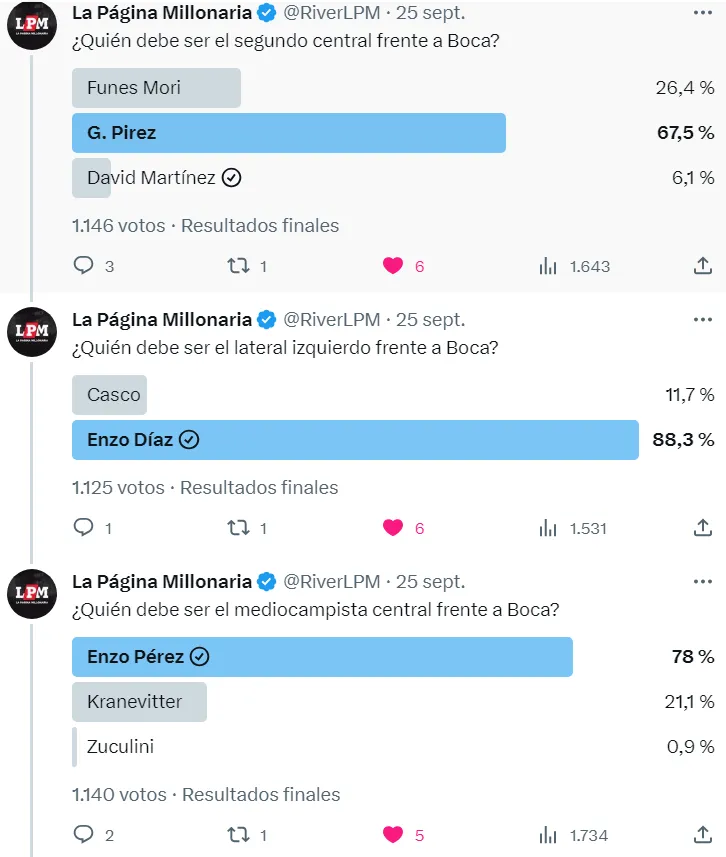Share the mediocampista central poll tweet
Screen dimensions: 726x857
[x=702, y=834]
